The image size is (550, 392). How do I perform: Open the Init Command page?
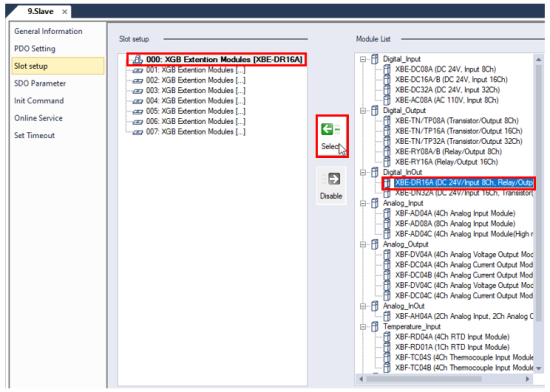[39, 101]
